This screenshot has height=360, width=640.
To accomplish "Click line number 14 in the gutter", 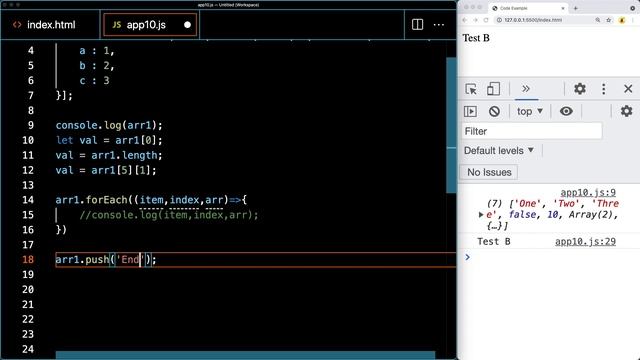I will point(28,200).
